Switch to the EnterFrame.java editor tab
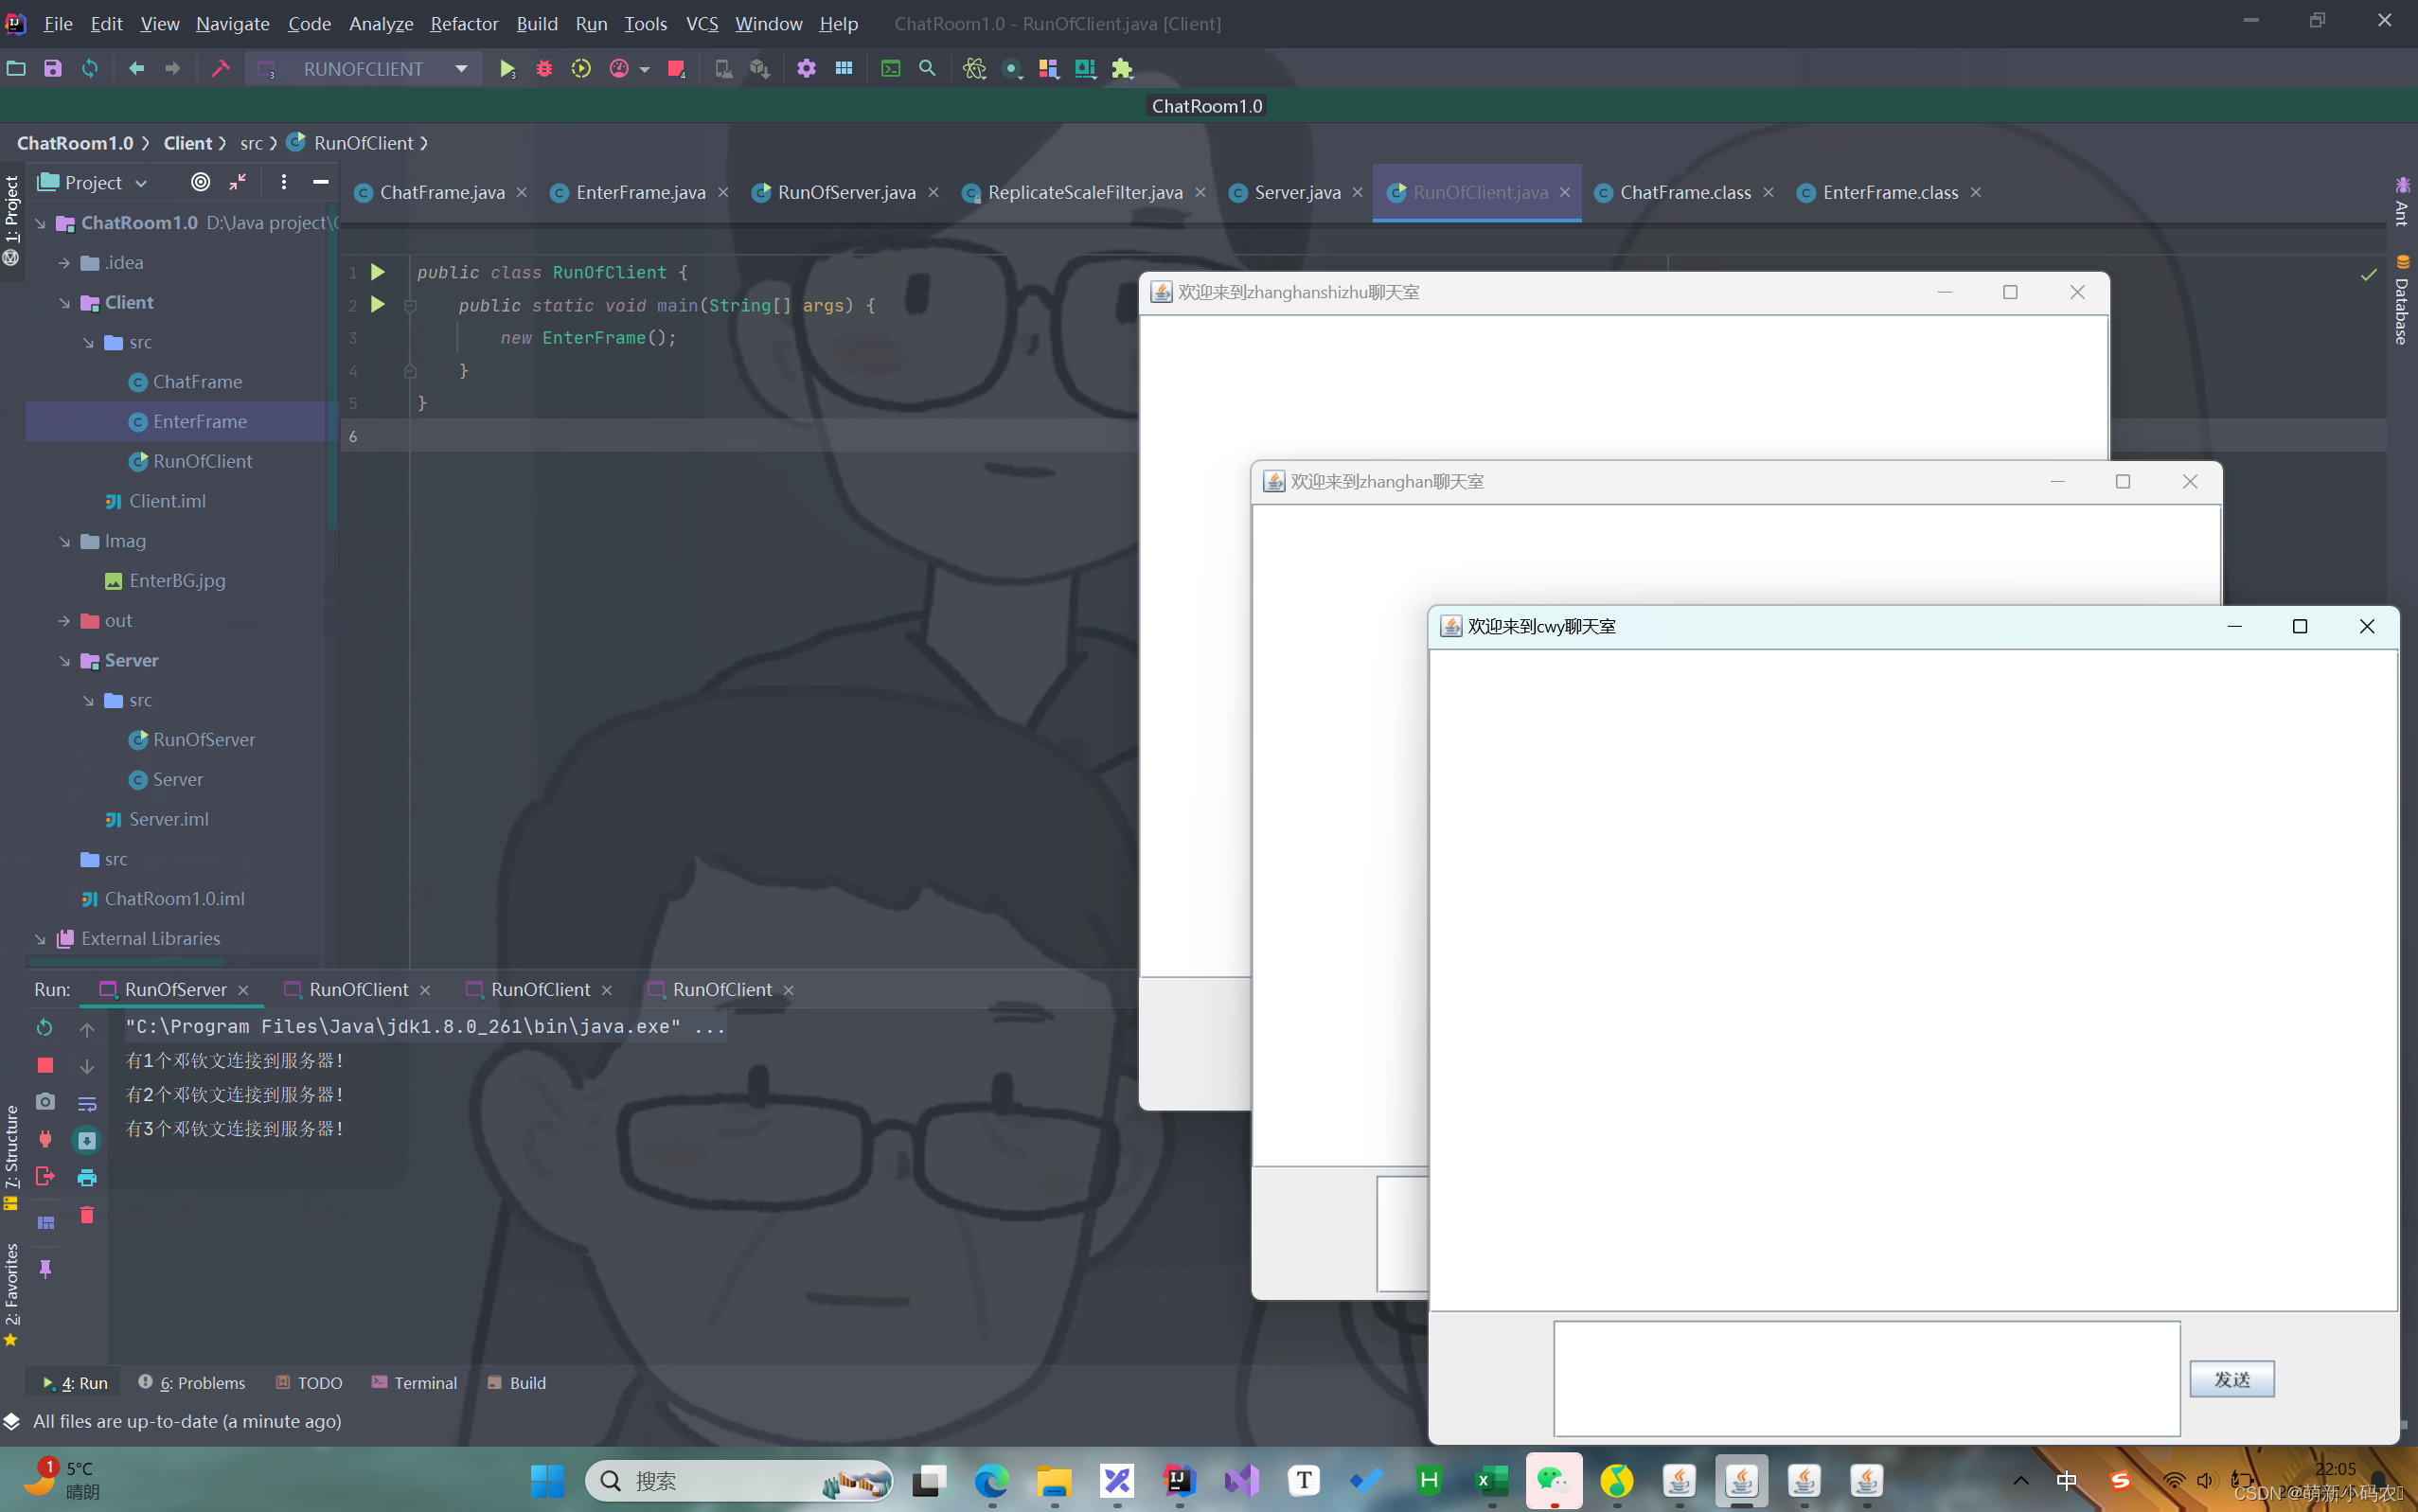The height and width of the screenshot is (1512, 2418). [x=640, y=192]
